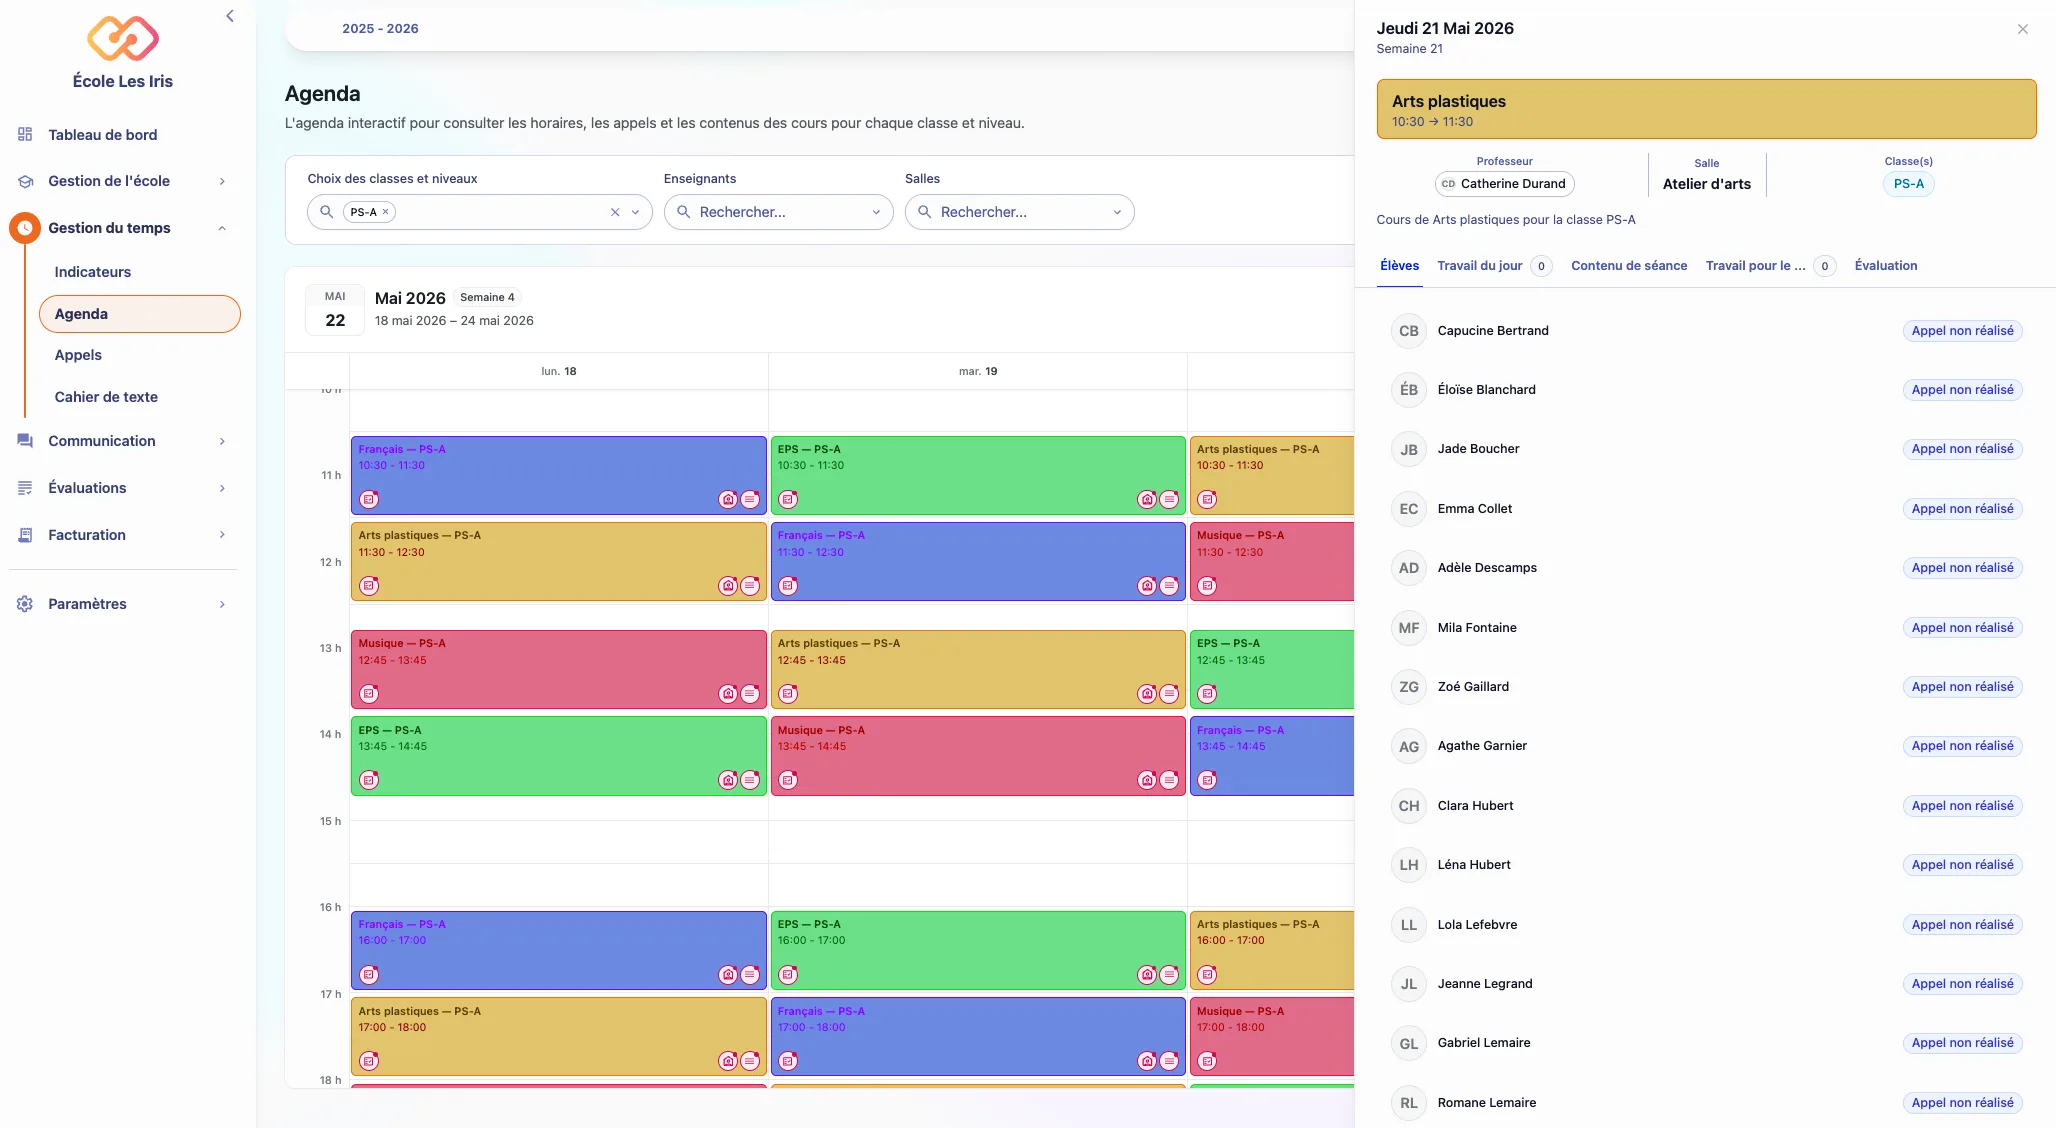The width and height of the screenshot is (2056, 1128).
Task: Click the Facturation invoice icon
Action: (25, 535)
